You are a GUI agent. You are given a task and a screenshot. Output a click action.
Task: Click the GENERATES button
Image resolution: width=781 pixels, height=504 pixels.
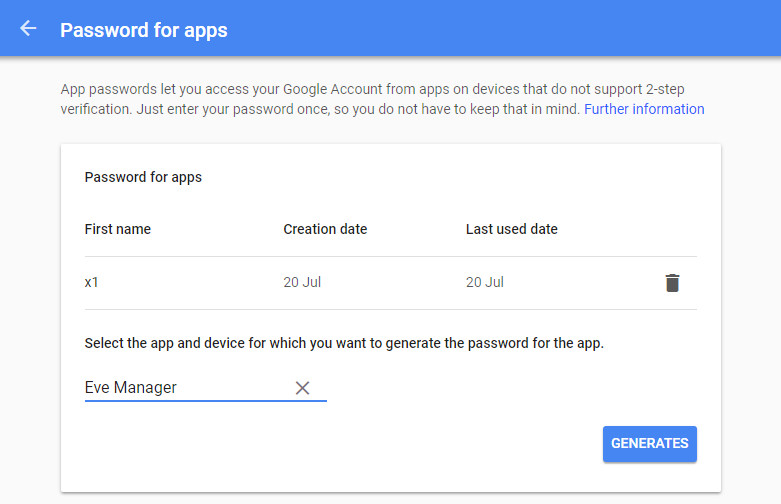click(x=650, y=443)
